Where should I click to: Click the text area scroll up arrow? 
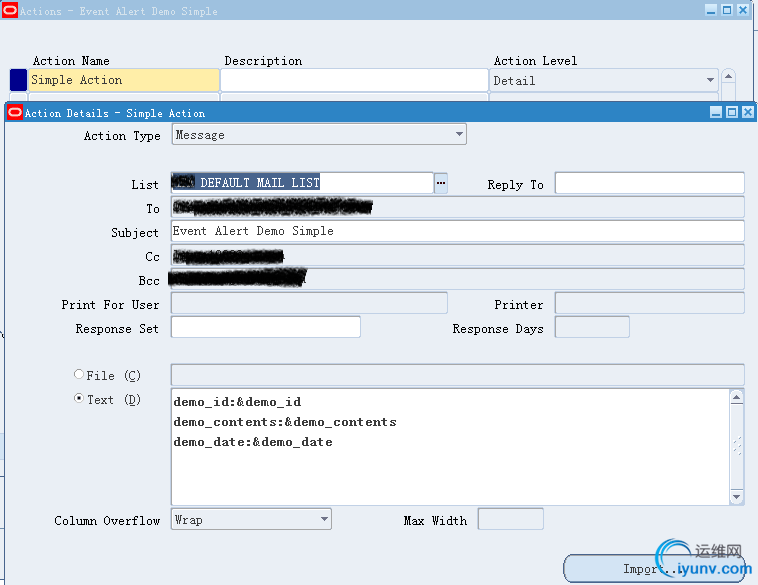(736, 398)
